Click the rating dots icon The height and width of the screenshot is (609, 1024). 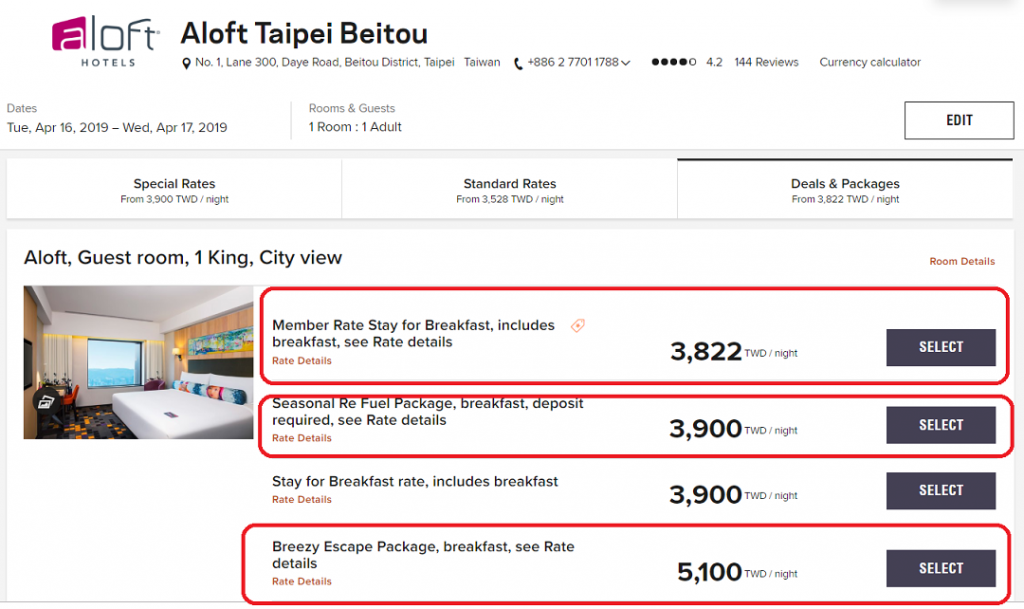pos(673,62)
